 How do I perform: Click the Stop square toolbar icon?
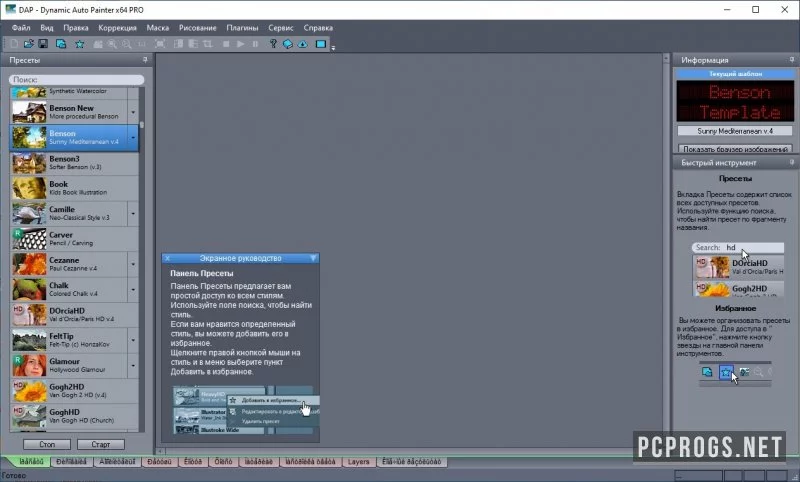226,44
